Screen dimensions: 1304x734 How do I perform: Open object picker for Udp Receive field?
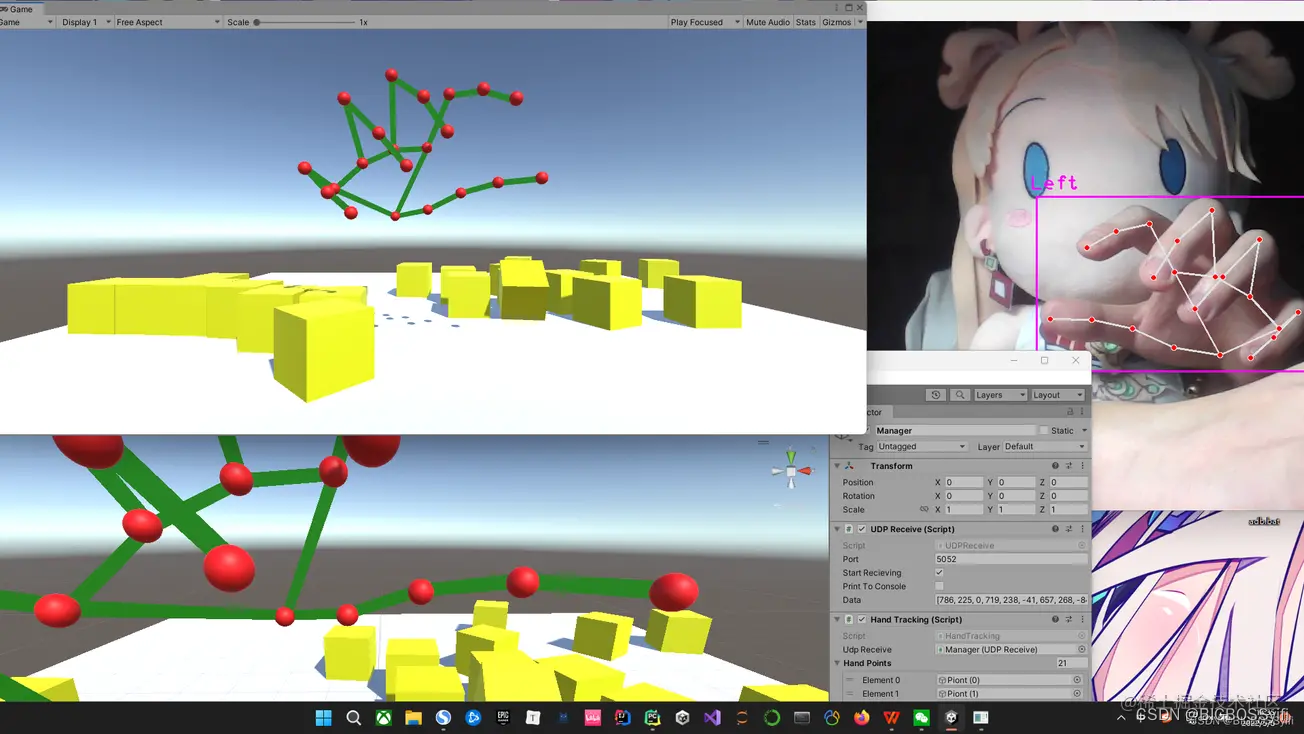click(1081, 650)
